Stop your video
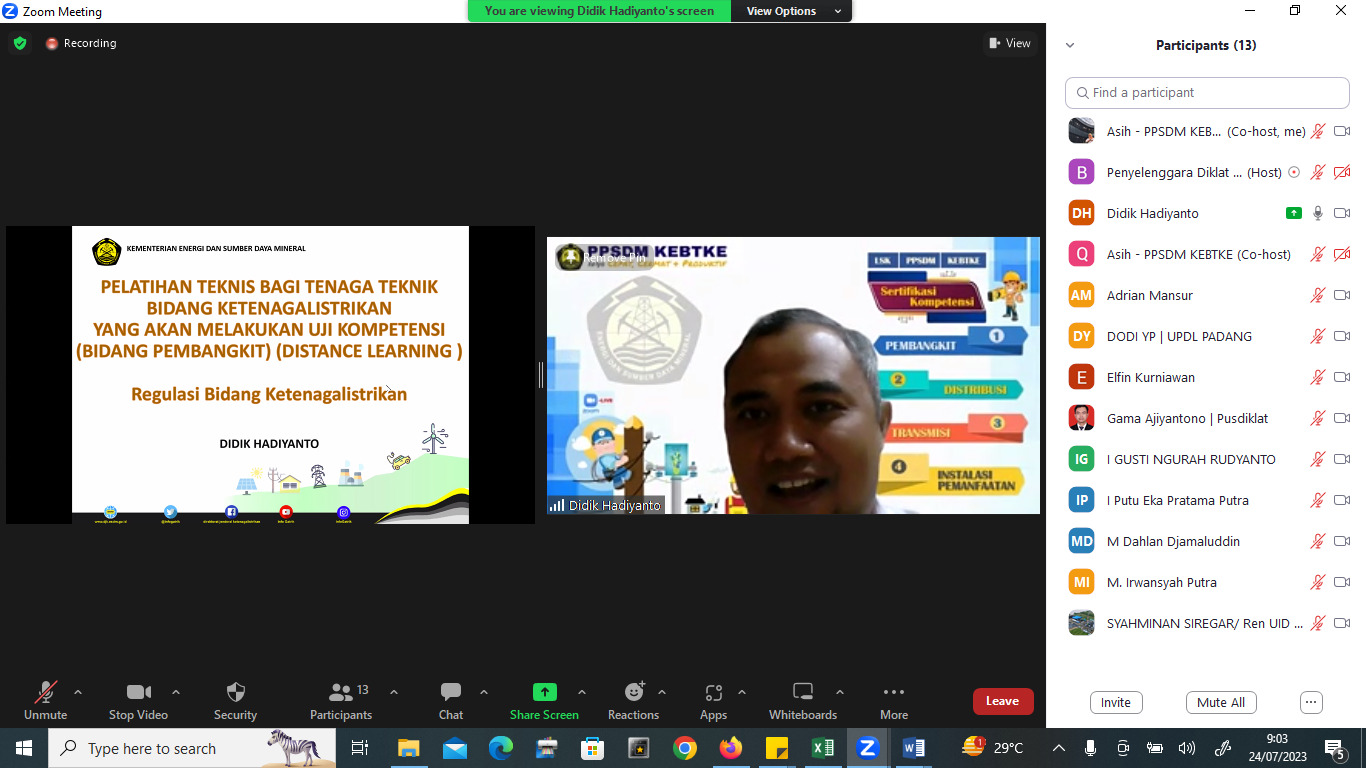This screenshot has height=768, width=1366. [x=138, y=700]
